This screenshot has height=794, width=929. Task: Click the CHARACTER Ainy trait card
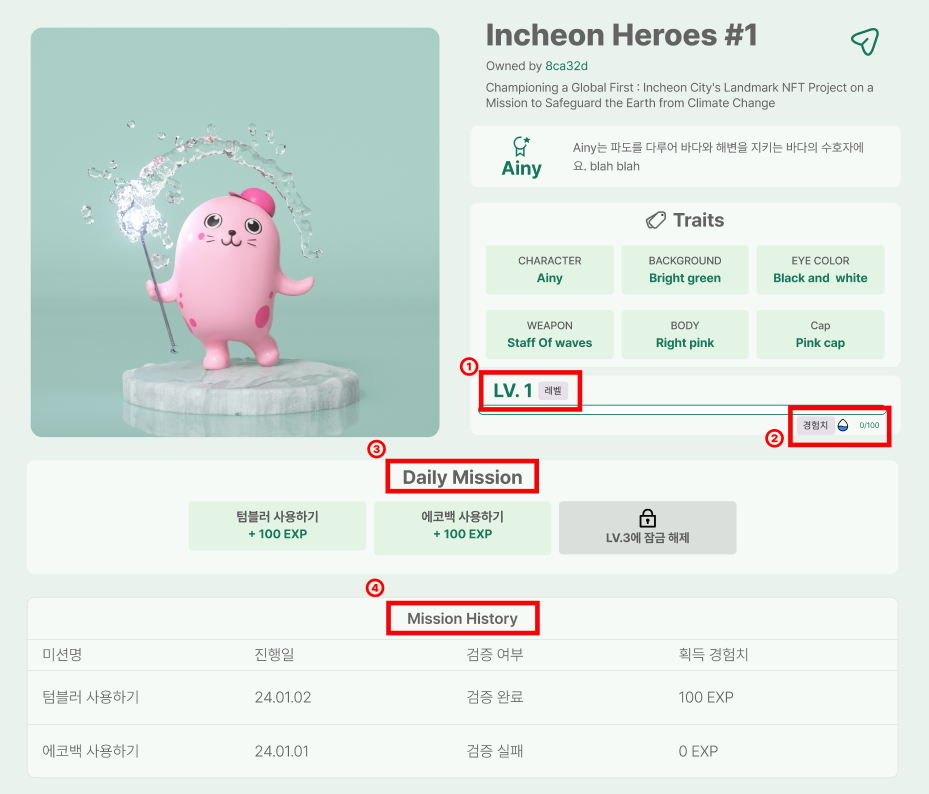pos(549,269)
